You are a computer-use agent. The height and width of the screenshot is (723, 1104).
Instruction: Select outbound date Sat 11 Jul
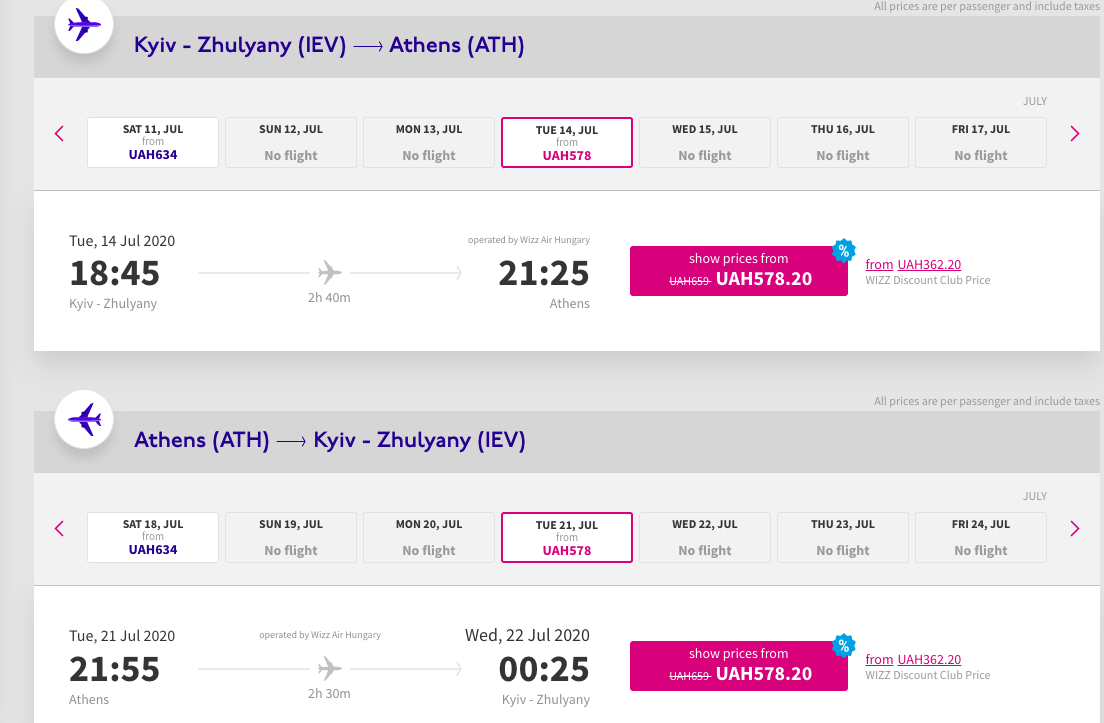(x=153, y=142)
